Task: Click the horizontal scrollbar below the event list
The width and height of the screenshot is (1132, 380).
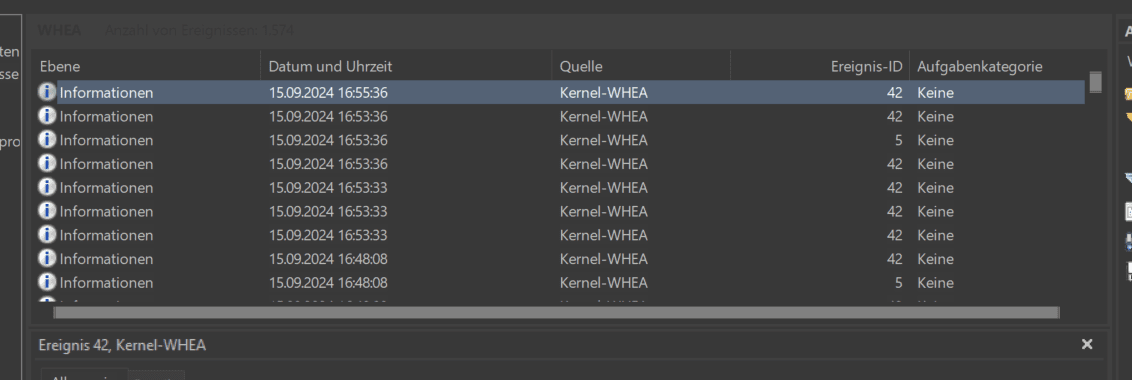Action: pyautogui.click(x=556, y=312)
